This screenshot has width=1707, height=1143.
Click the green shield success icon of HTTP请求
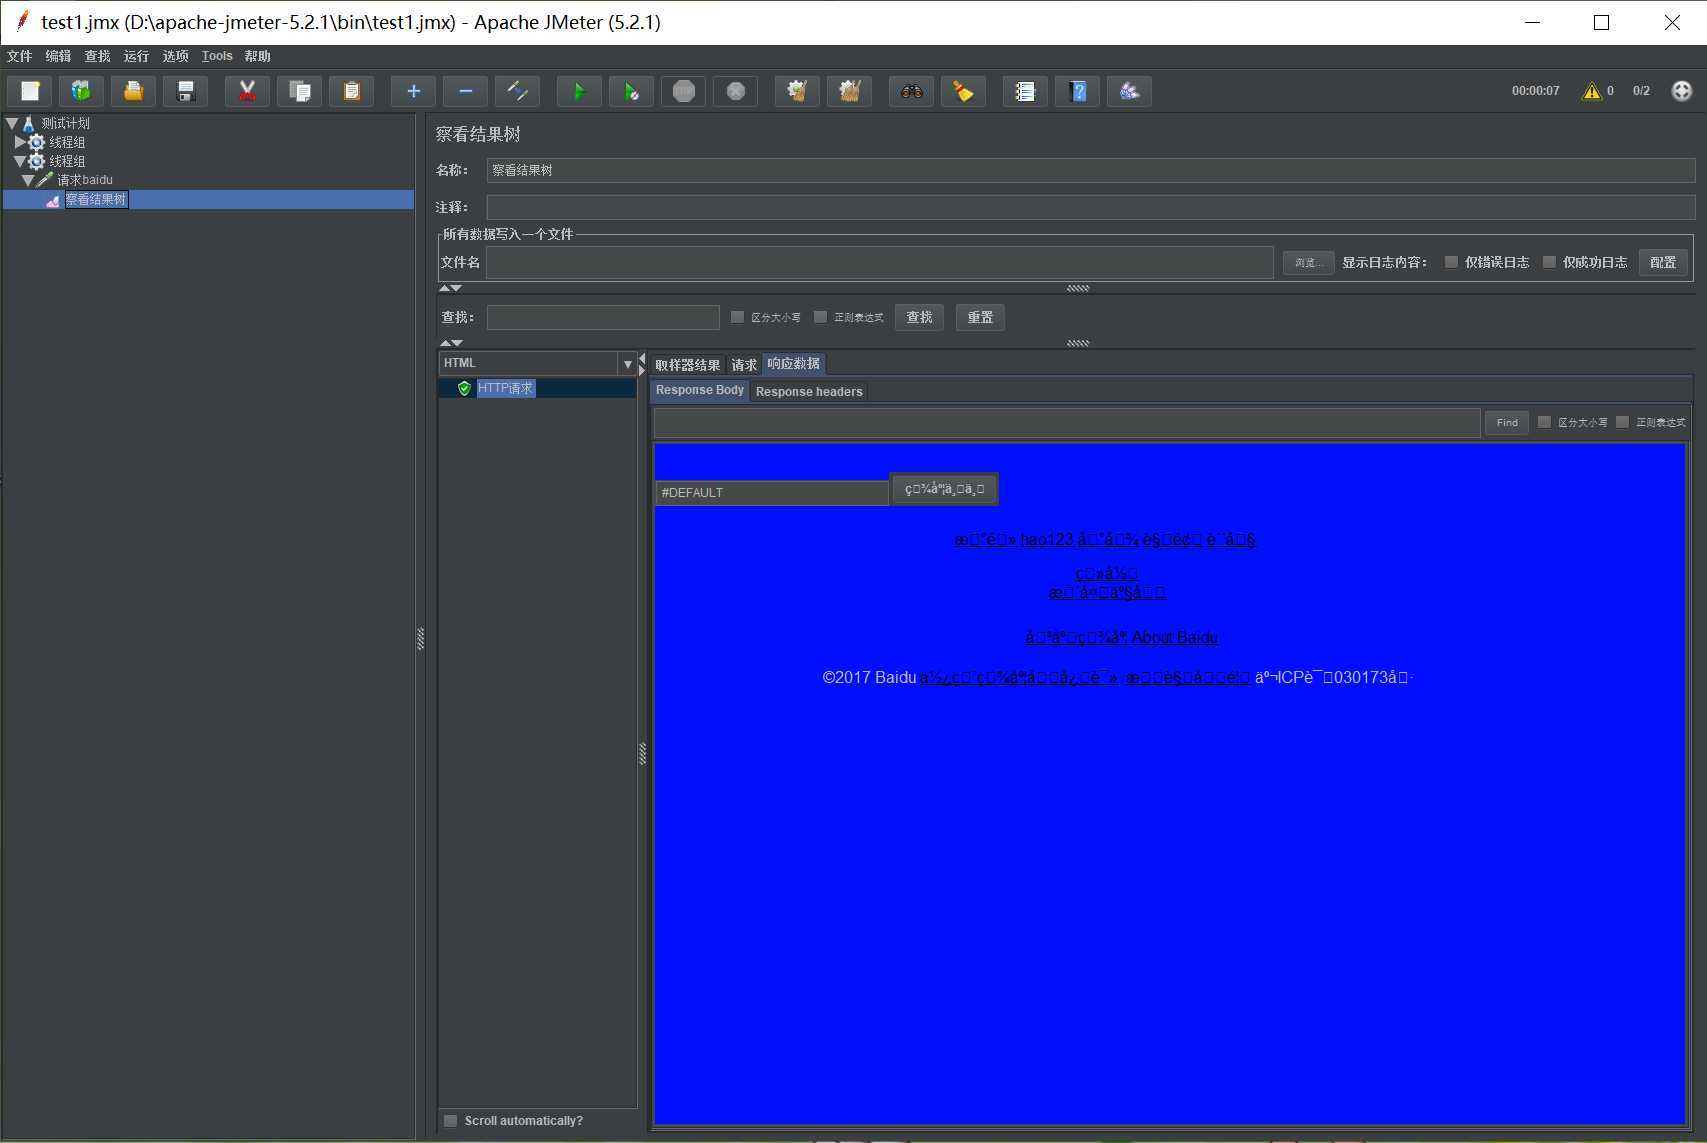(464, 388)
